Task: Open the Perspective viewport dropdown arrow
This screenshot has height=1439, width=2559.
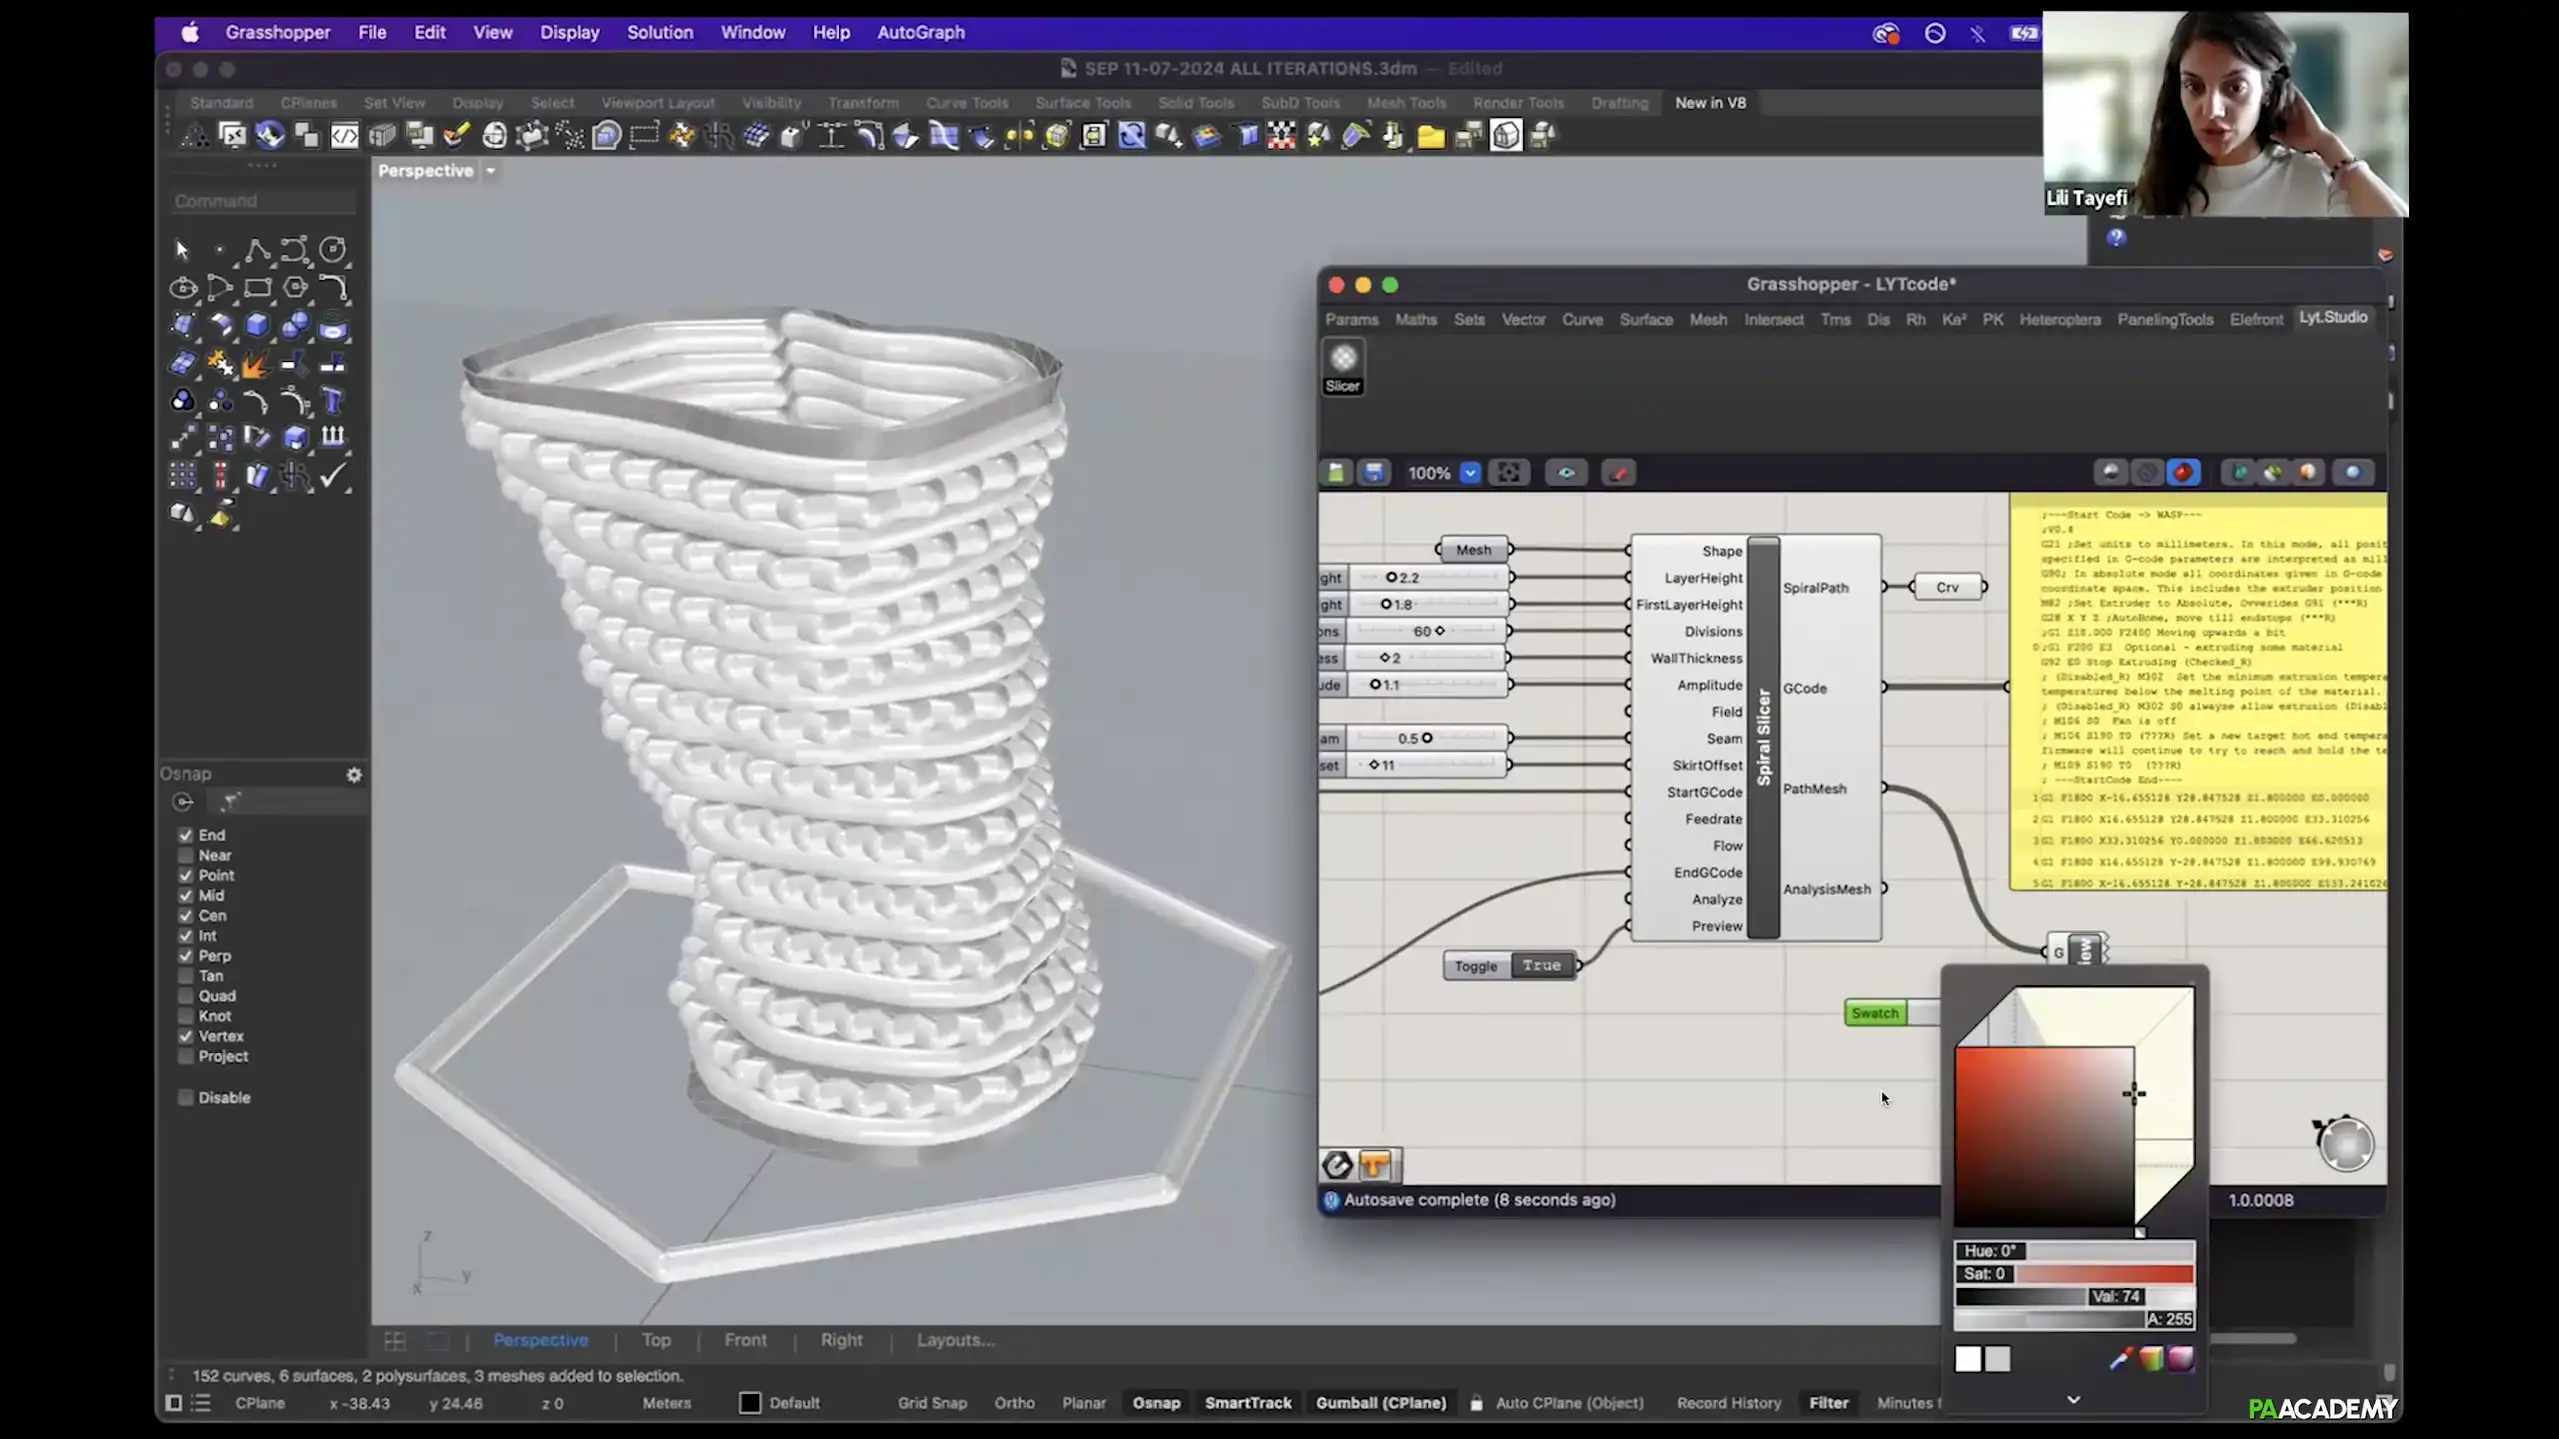Action: [x=491, y=171]
